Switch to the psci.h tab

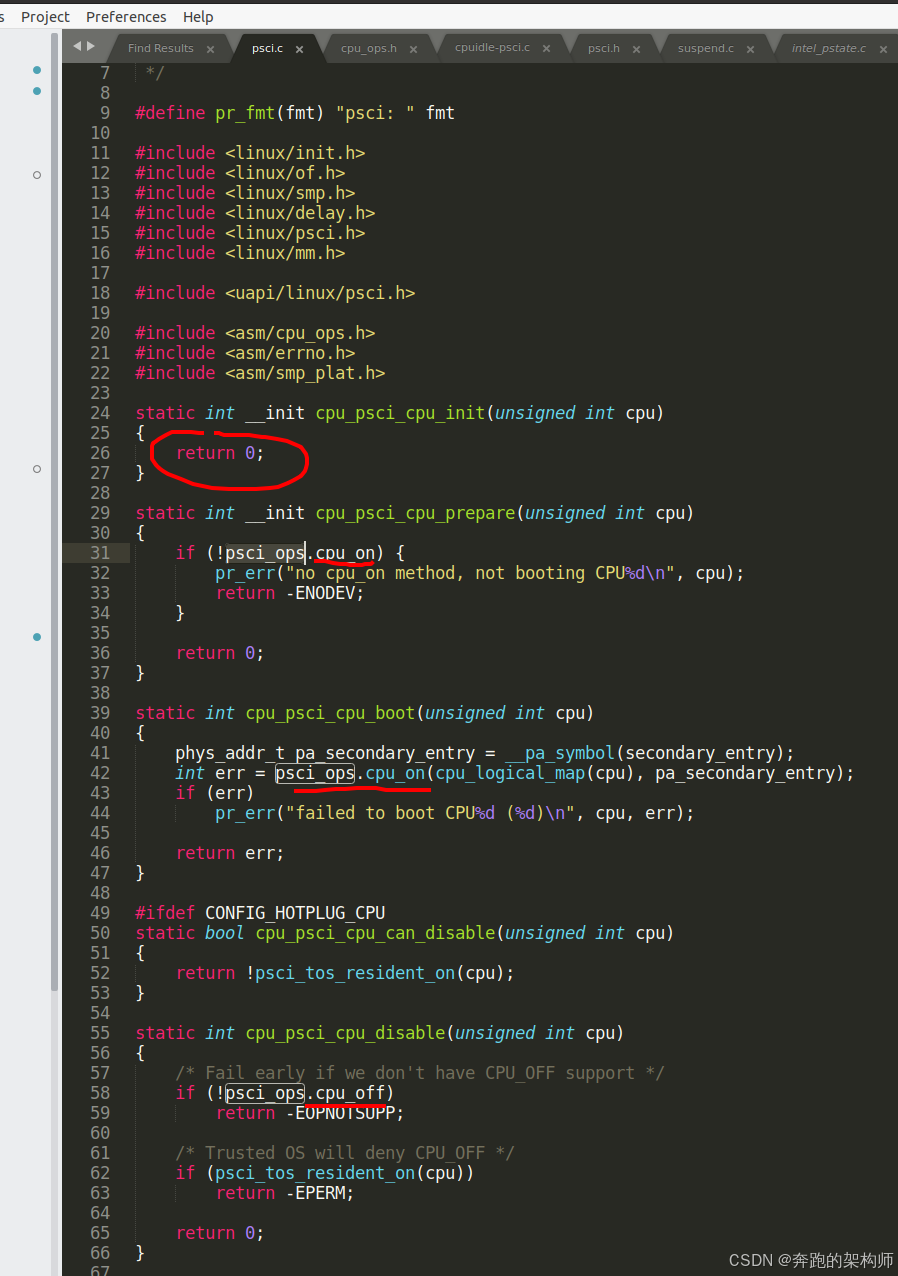click(603, 48)
